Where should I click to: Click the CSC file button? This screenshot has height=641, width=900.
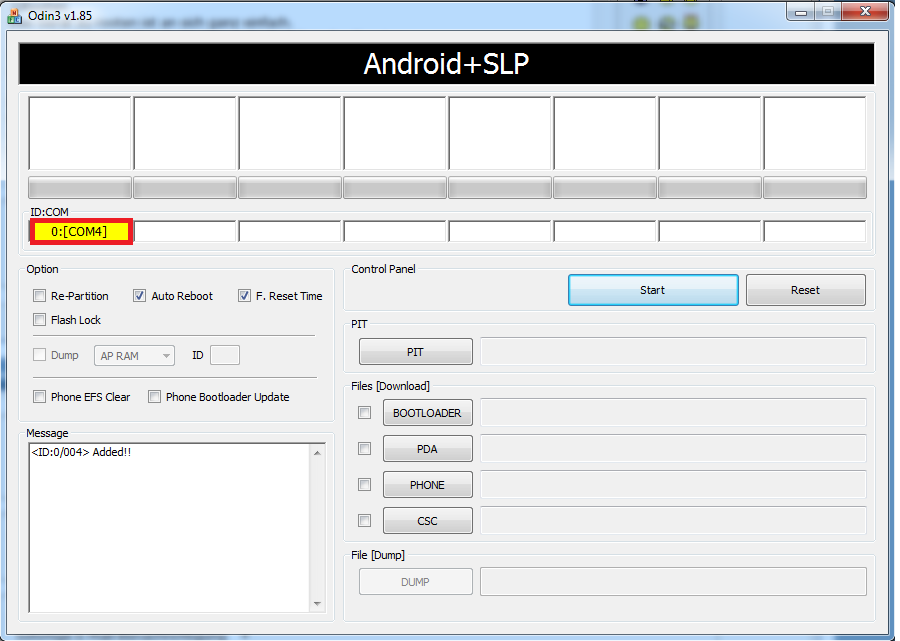428,520
